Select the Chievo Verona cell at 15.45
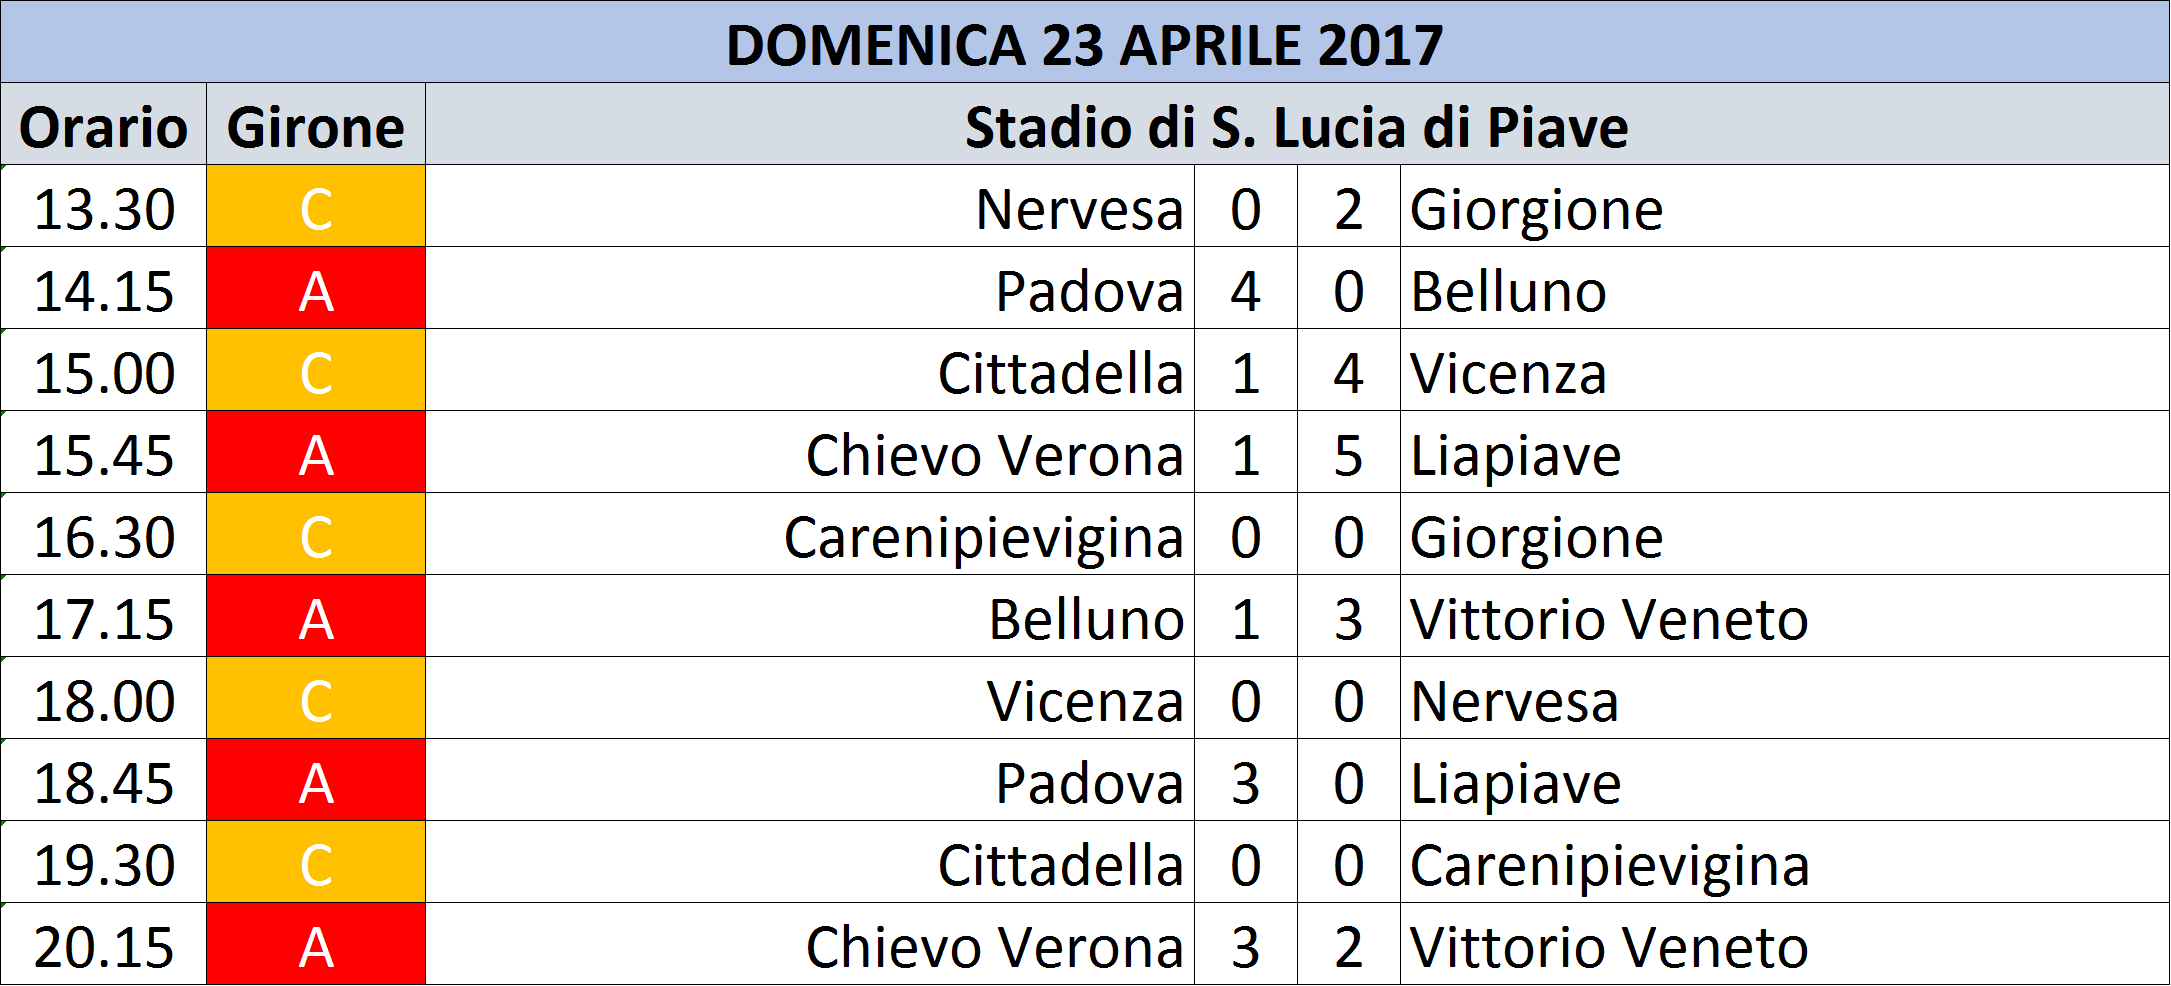 810,452
